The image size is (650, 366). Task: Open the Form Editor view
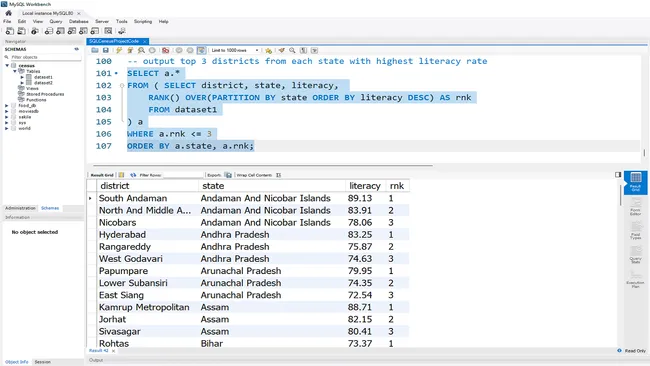point(635,206)
